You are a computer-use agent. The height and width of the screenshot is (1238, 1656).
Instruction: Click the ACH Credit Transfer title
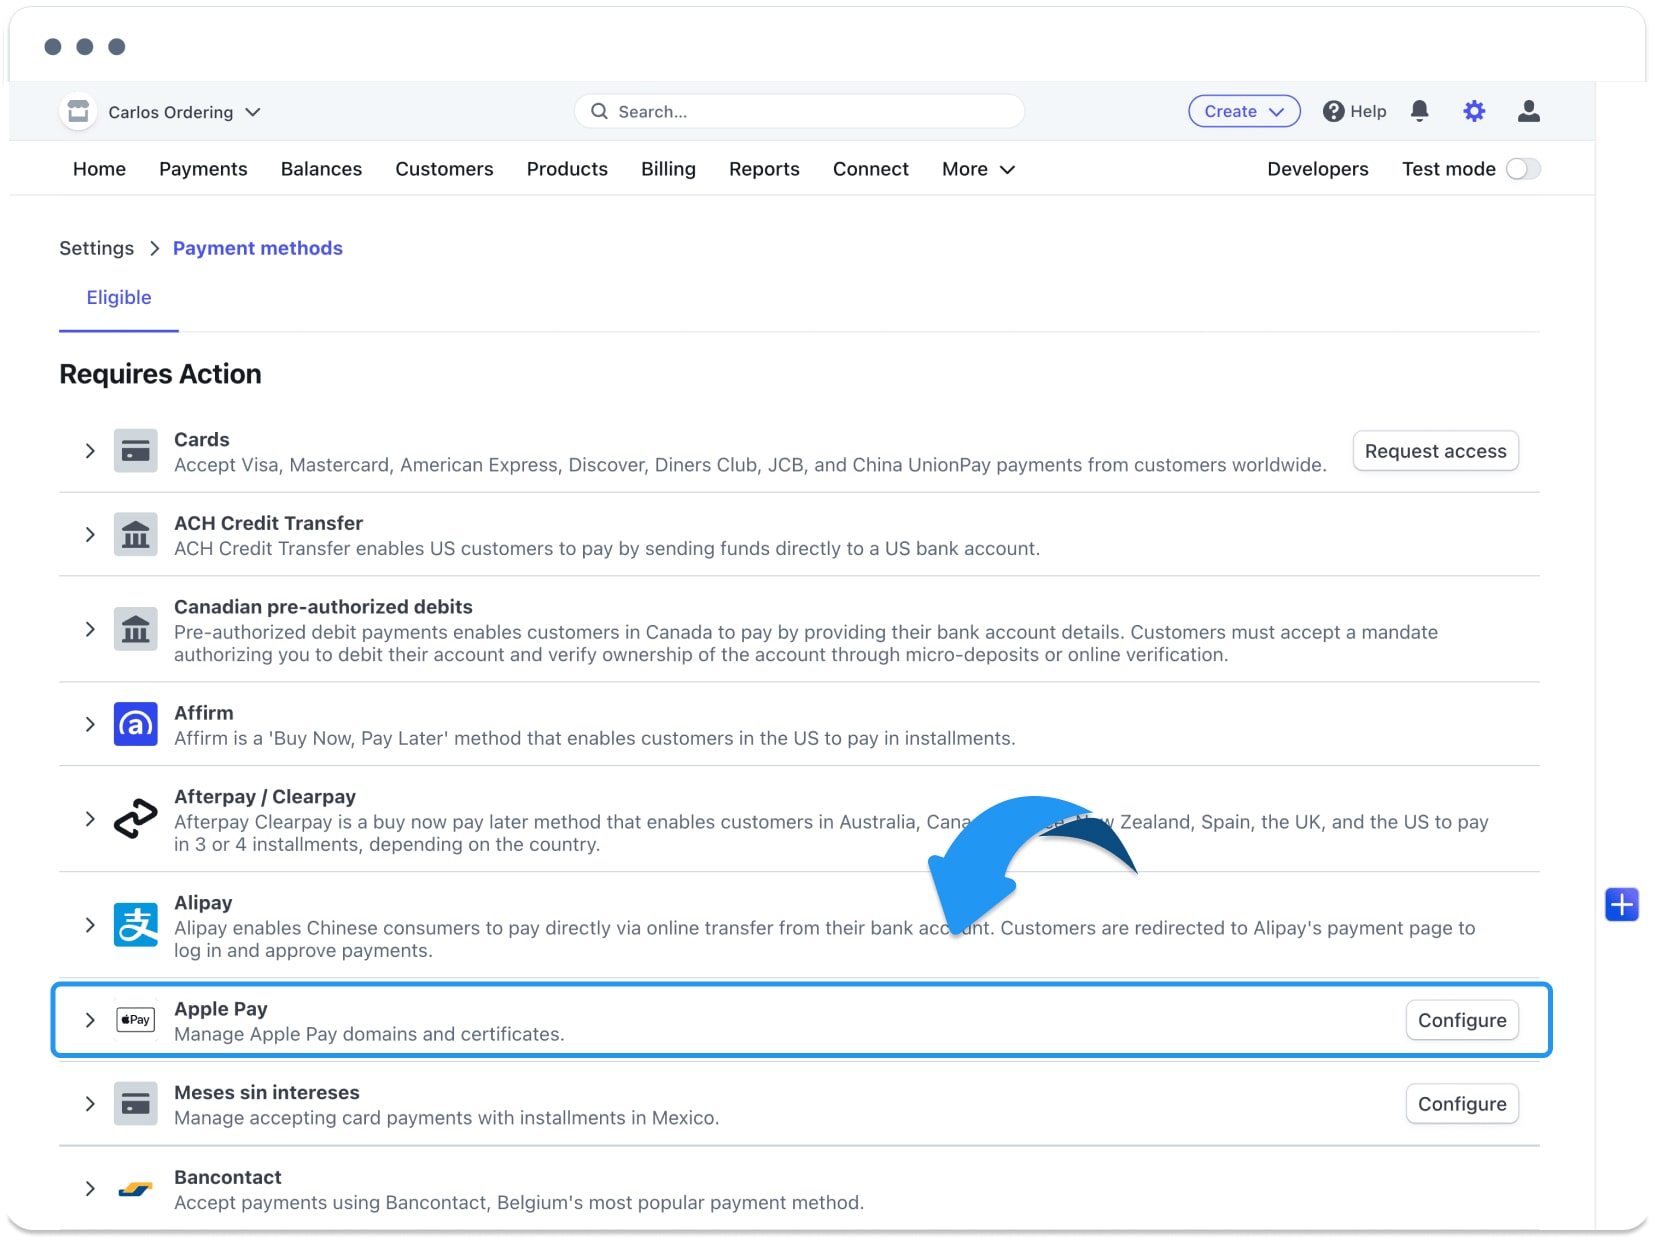click(x=268, y=523)
